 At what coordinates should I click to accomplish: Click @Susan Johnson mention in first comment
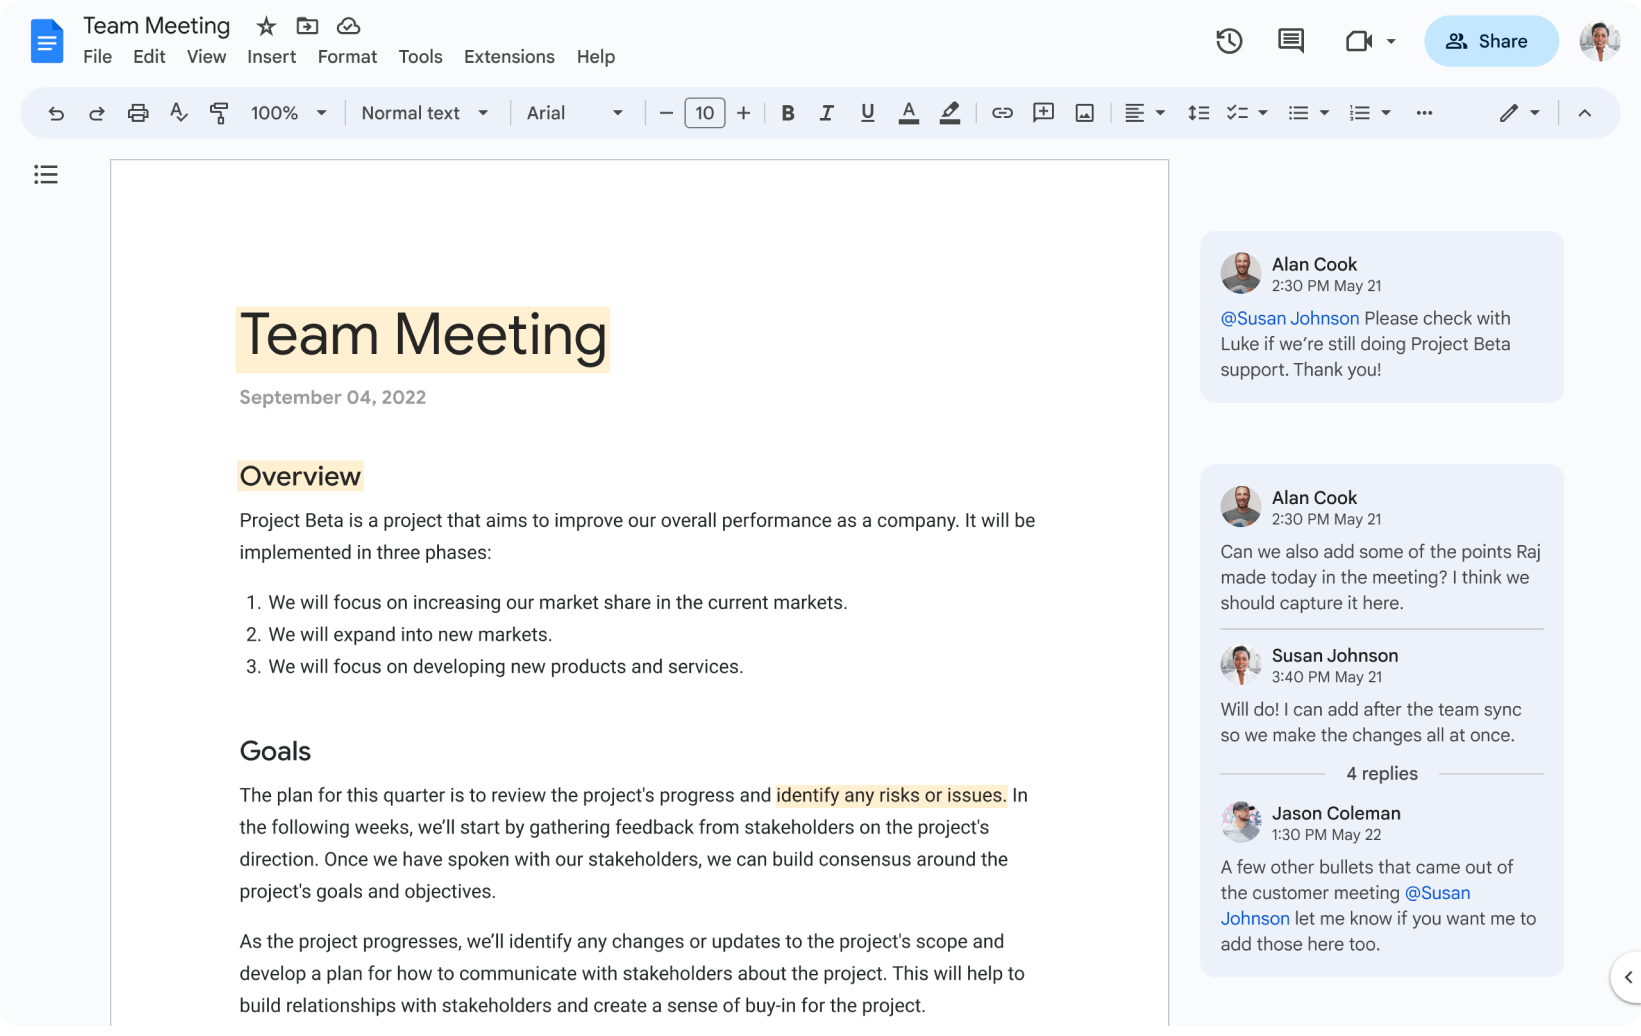1290,318
